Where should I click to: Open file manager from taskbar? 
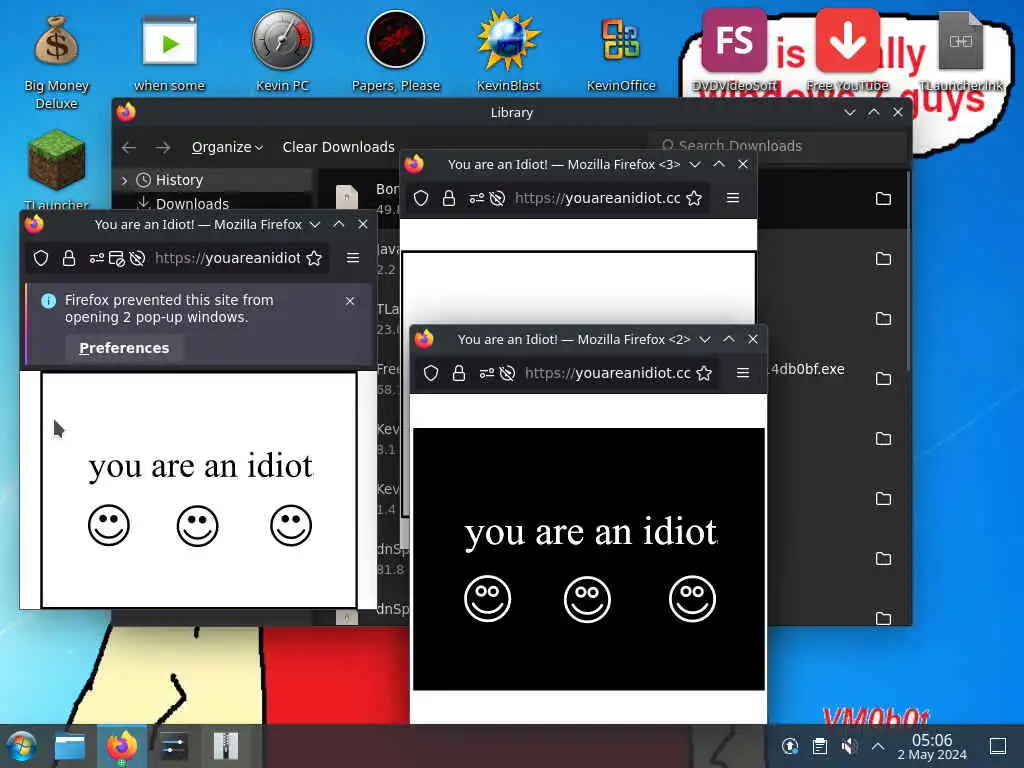click(x=70, y=746)
